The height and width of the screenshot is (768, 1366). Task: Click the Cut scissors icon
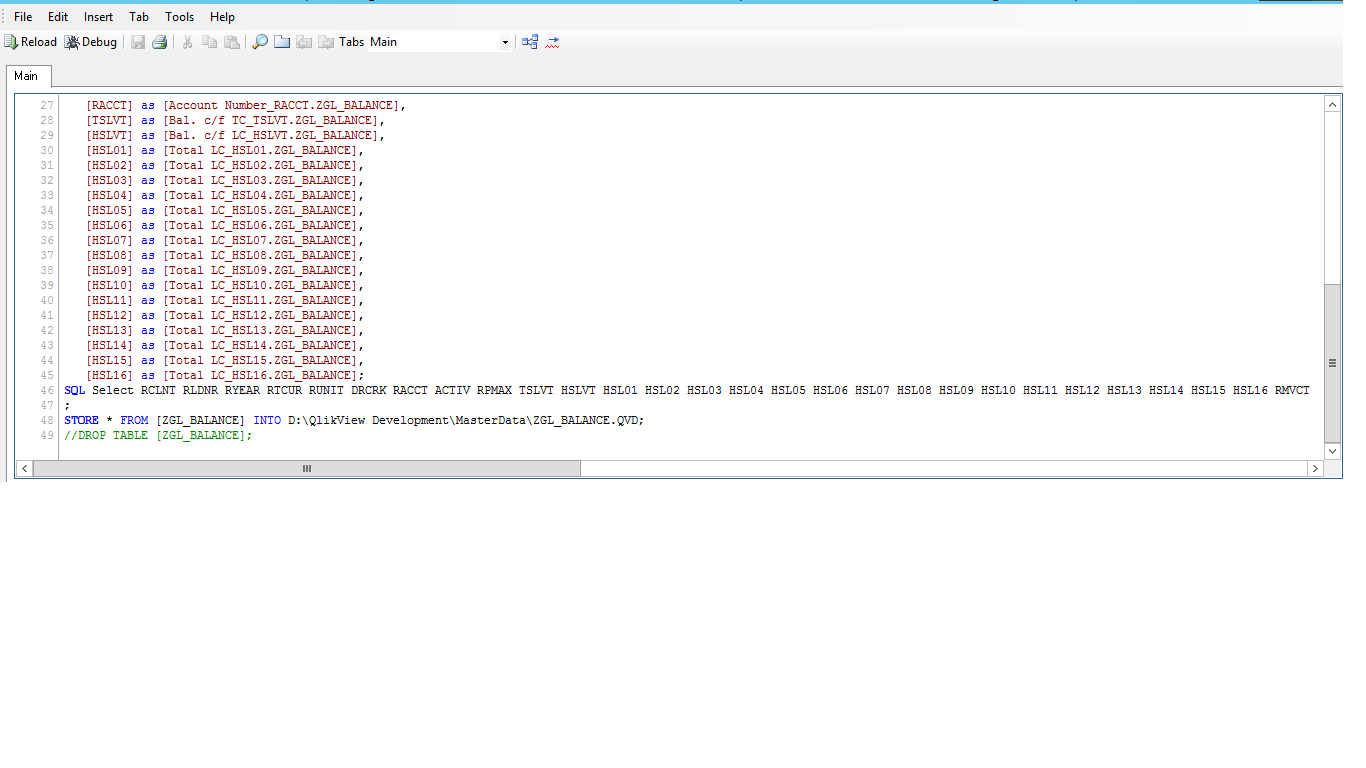(187, 42)
